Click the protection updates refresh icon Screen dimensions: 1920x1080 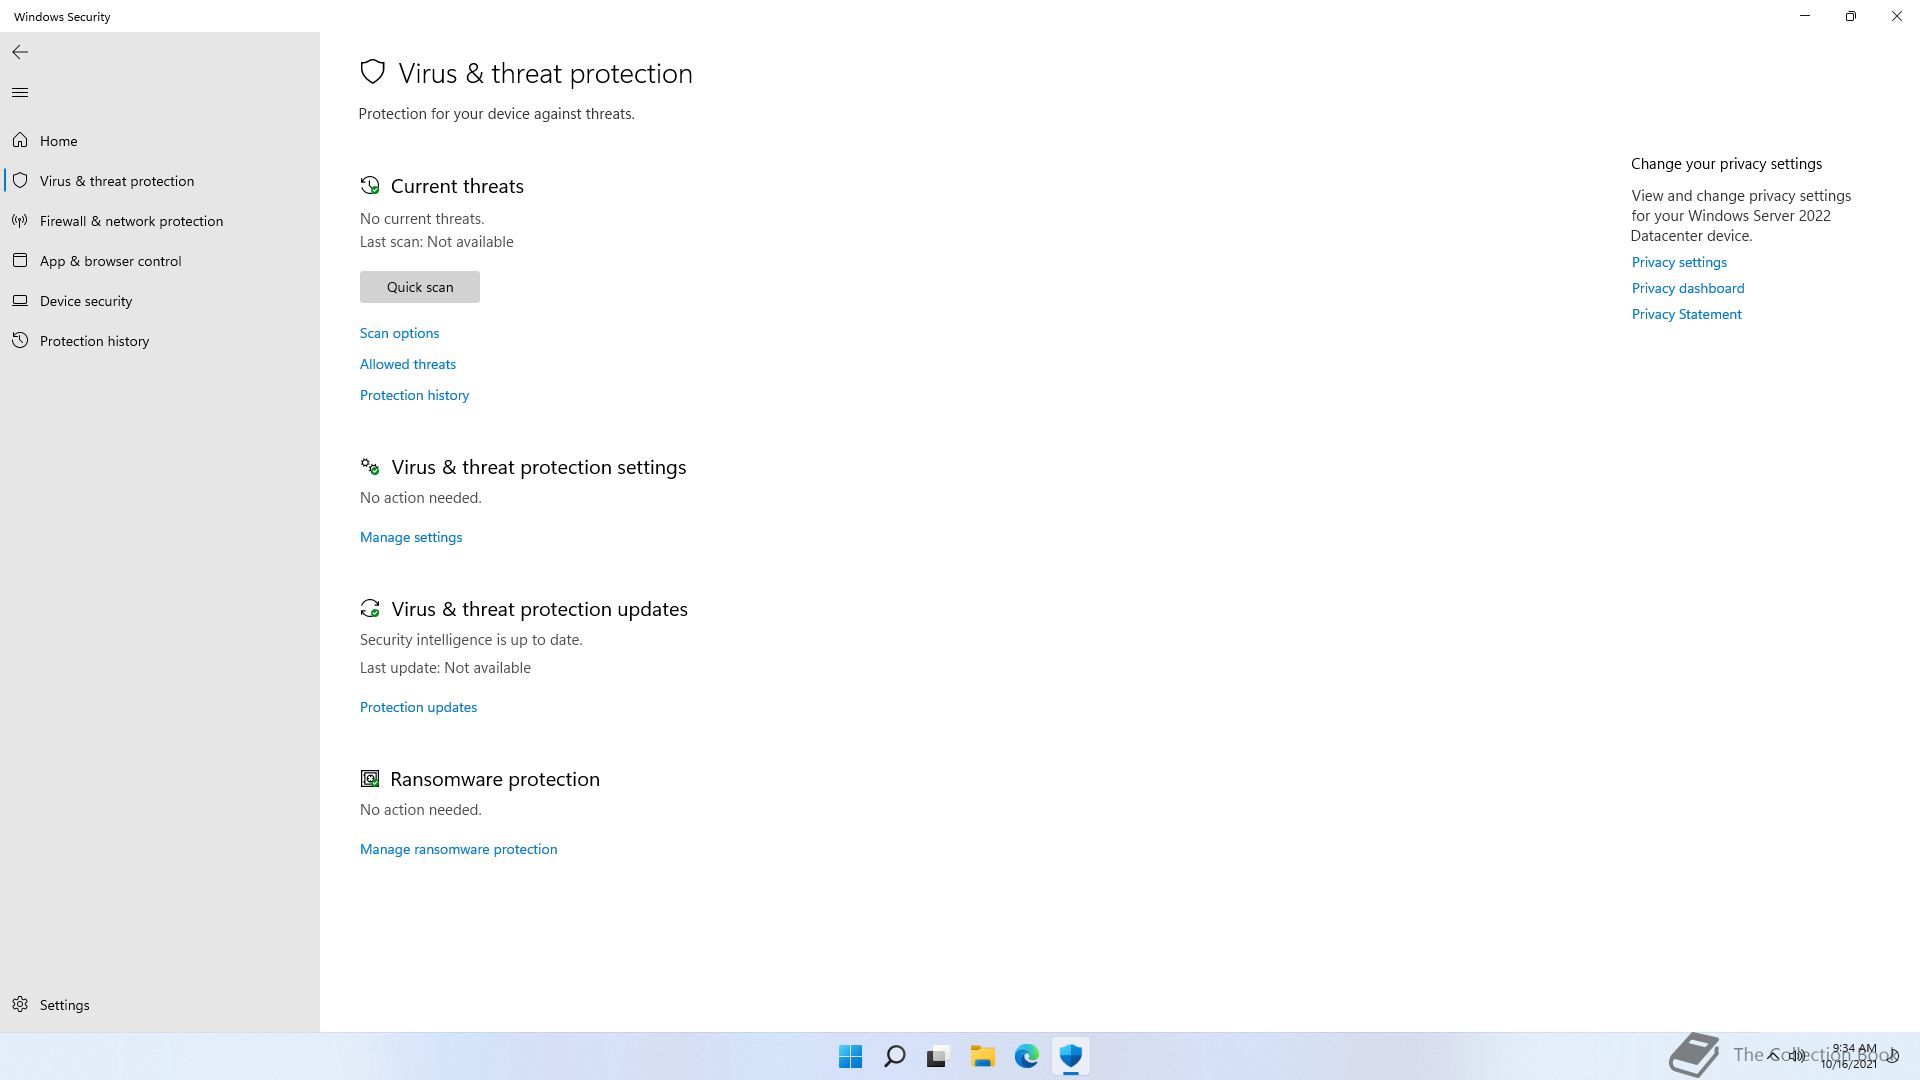pyautogui.click(x=370, y=608)
